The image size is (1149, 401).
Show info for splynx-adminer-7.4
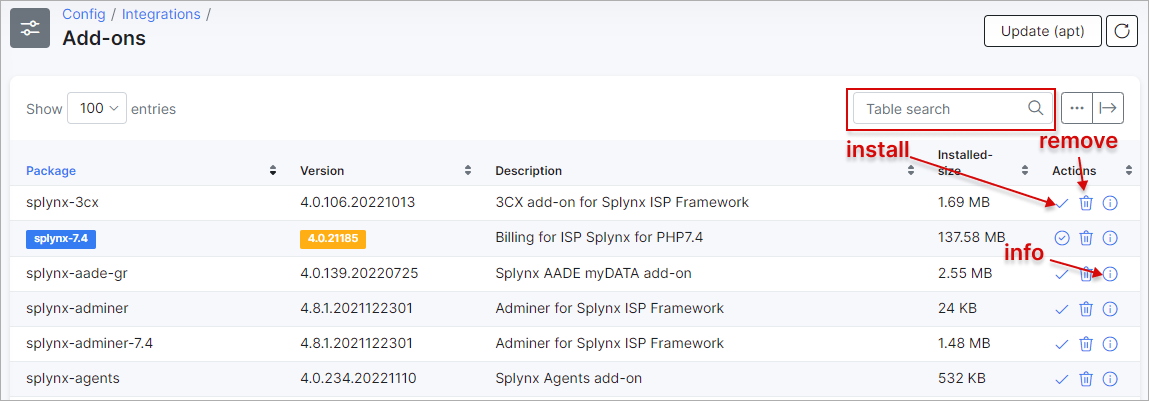(1110, 344)
